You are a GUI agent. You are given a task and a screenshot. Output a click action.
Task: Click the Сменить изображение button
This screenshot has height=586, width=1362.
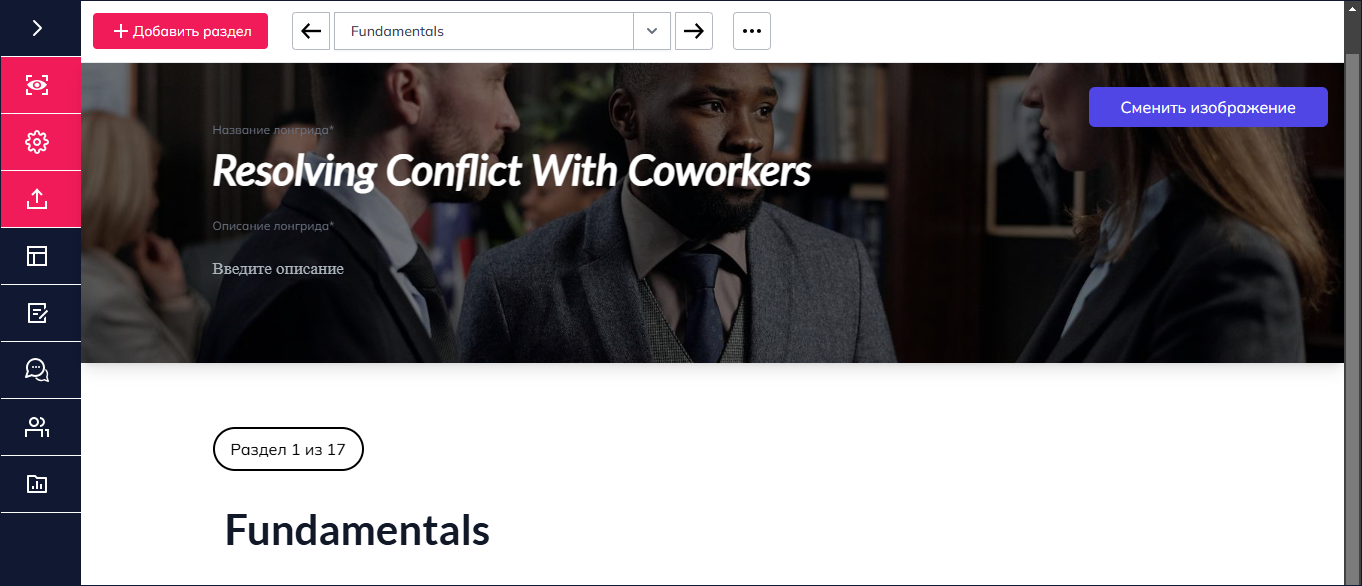[1208, 107]
